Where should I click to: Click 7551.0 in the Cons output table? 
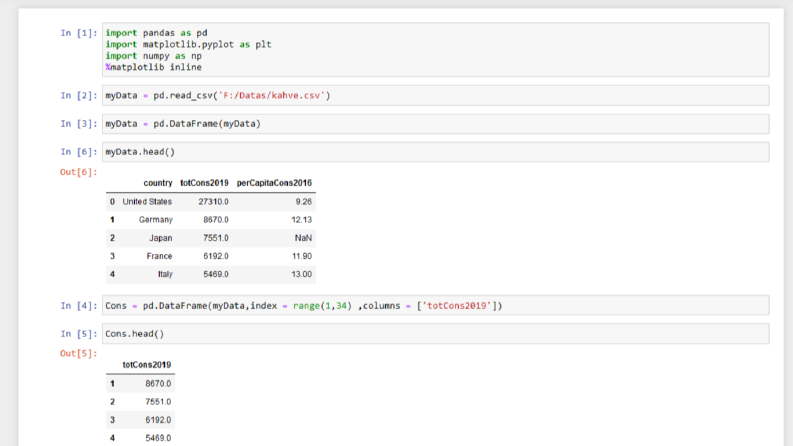click(x=158, y=402)
